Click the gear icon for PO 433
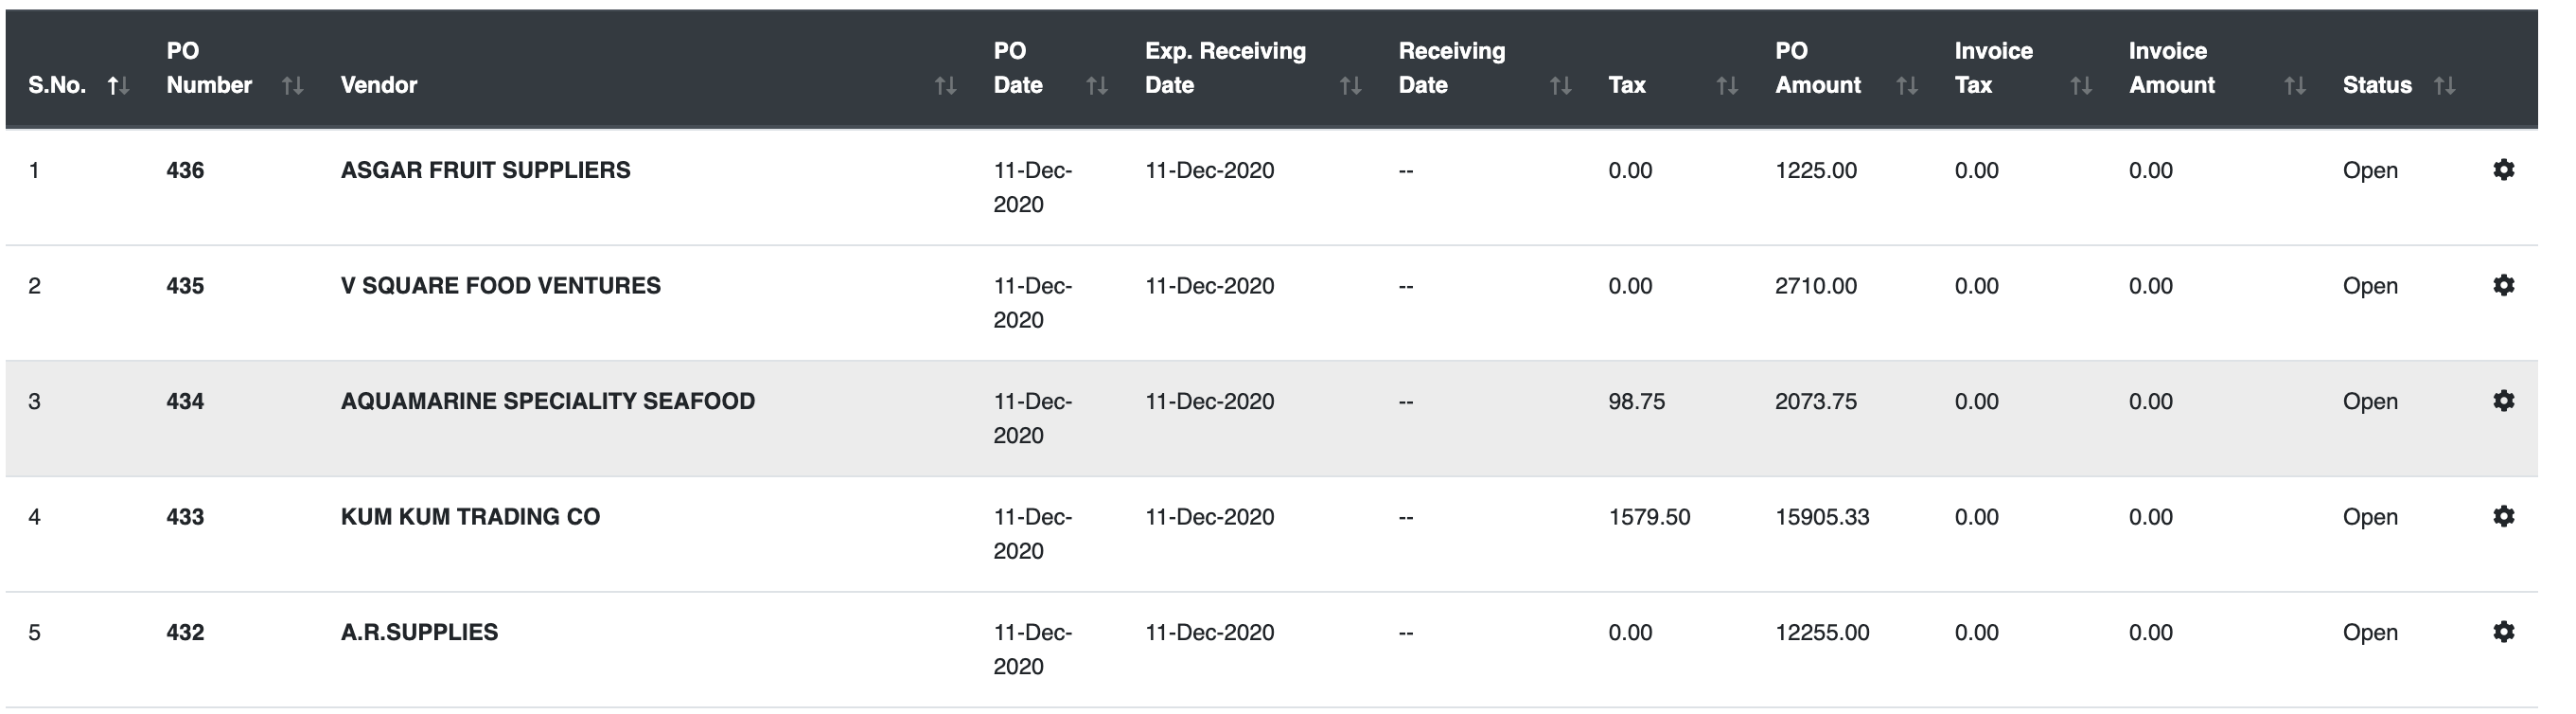 click(x=2505, y=516)
